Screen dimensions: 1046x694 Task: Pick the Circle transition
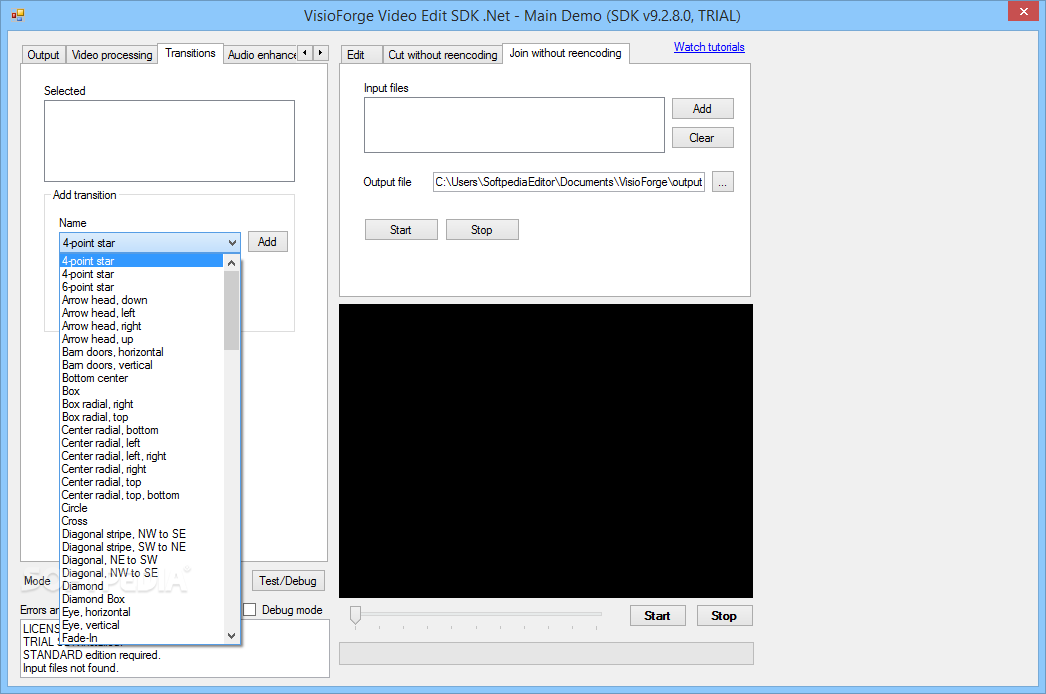click(141, 508)
